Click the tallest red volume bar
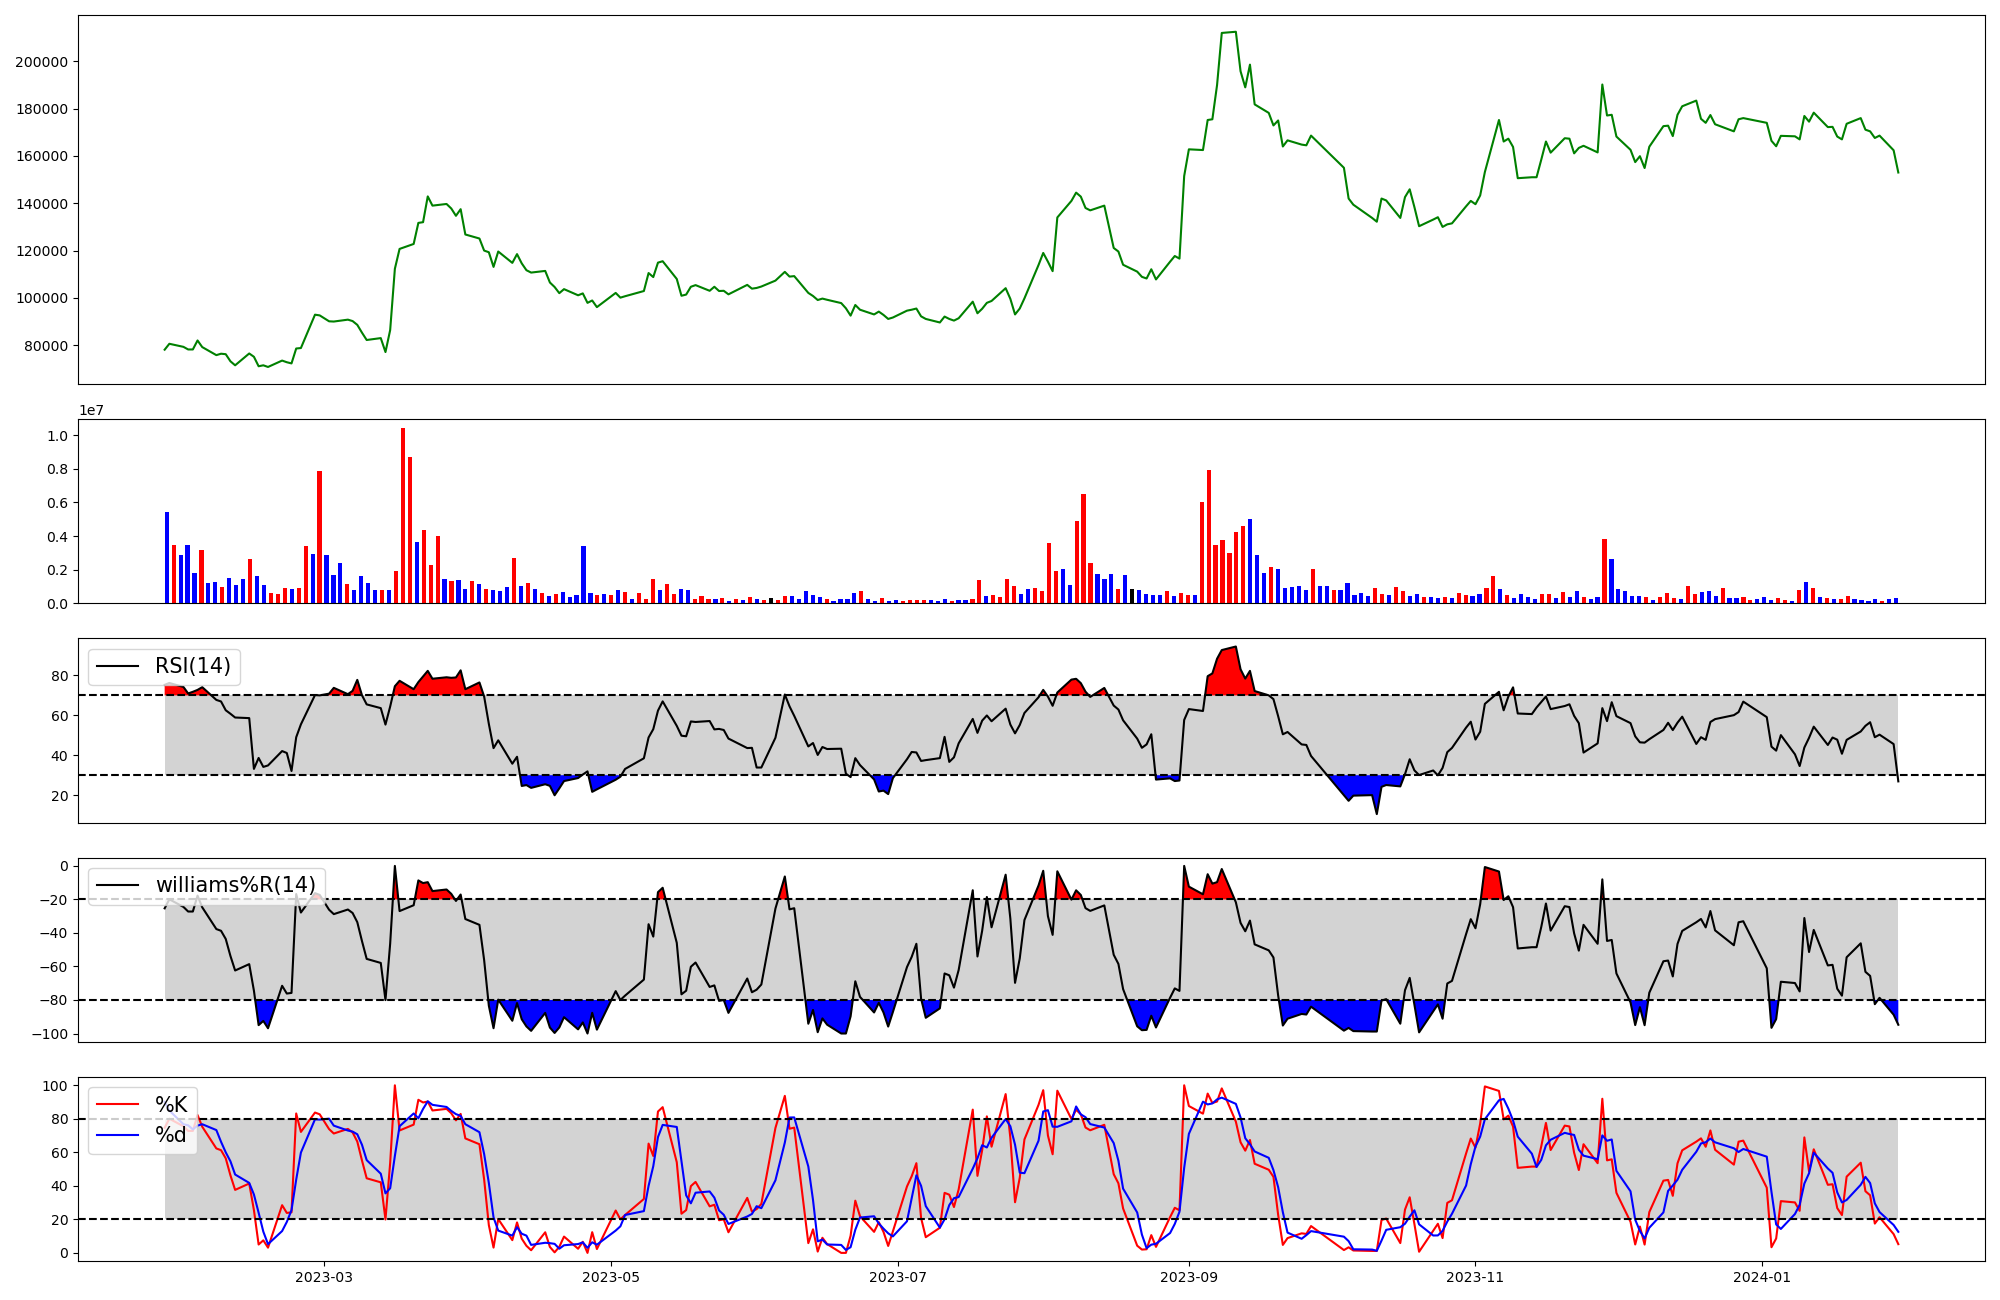Screen dimensions: 2000x1300 click(403, 515)
